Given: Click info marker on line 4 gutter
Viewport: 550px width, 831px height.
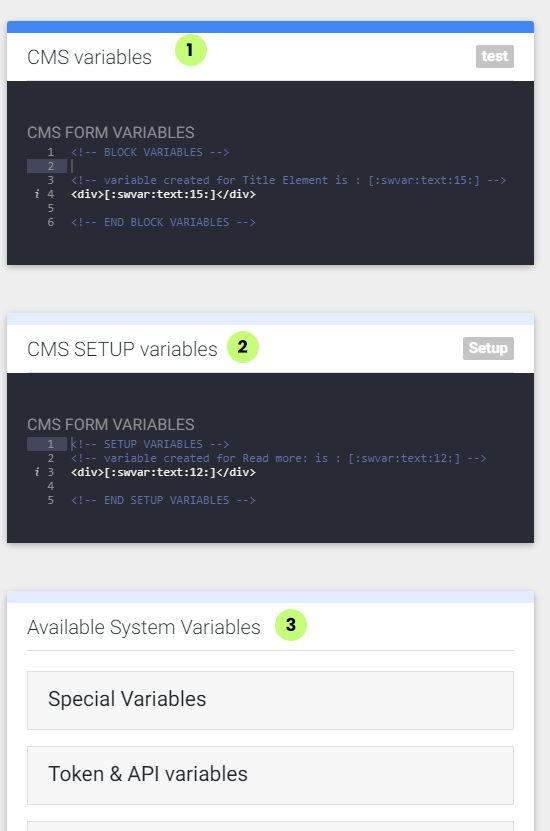Looking at the screenshot, I should click(x=37, y=194).
